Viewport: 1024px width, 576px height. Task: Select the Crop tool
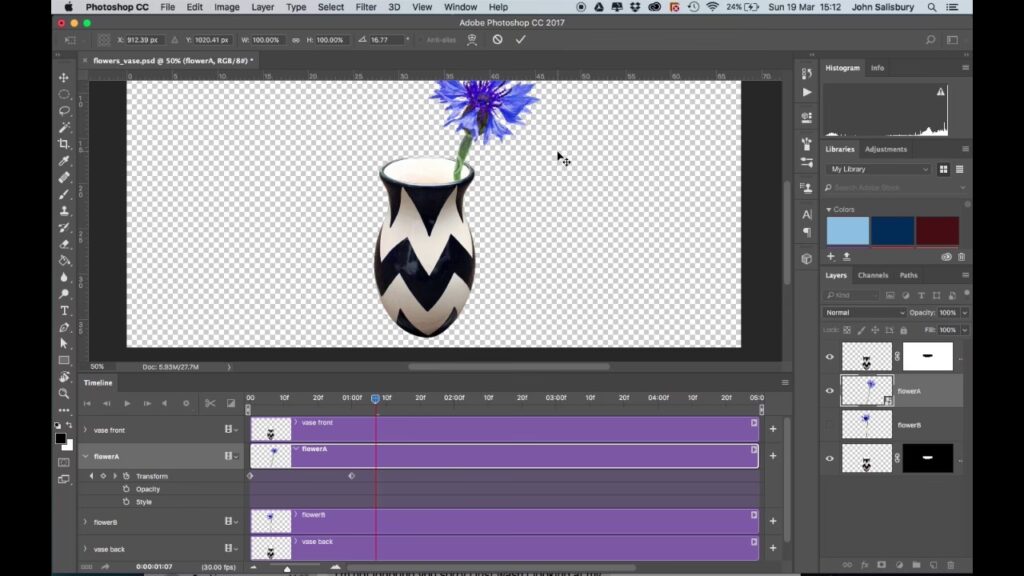tap(64, 144)
